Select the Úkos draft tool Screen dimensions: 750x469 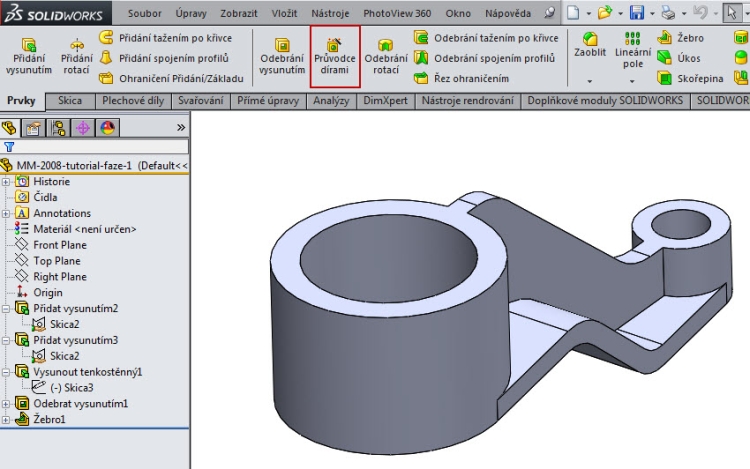pos(679,58)
